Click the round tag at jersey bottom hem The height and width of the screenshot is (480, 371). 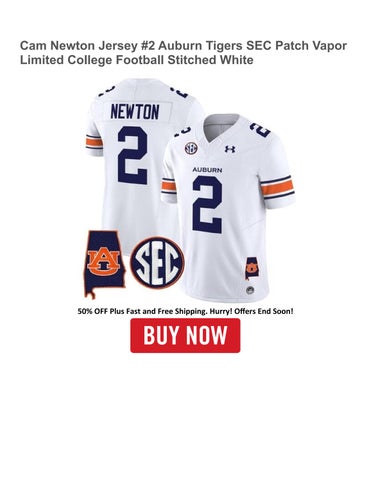click(x=250, y=290)
